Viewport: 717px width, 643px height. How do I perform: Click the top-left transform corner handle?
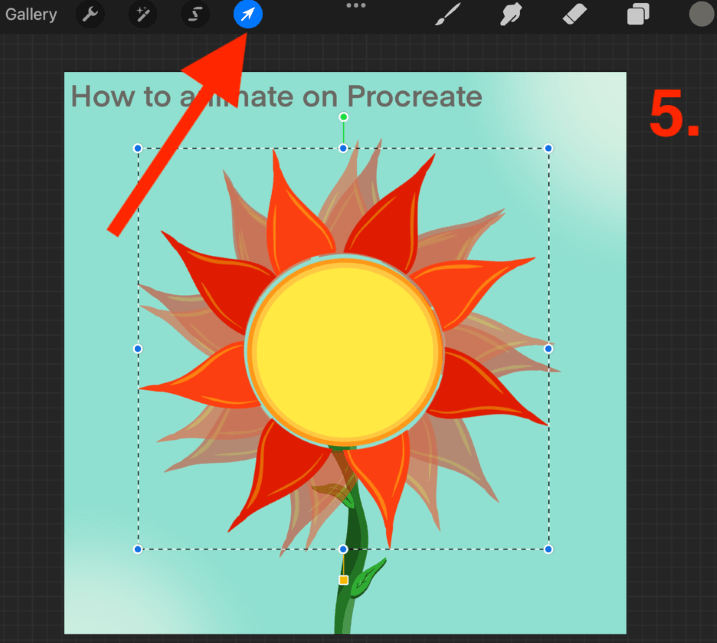[138, 148]
